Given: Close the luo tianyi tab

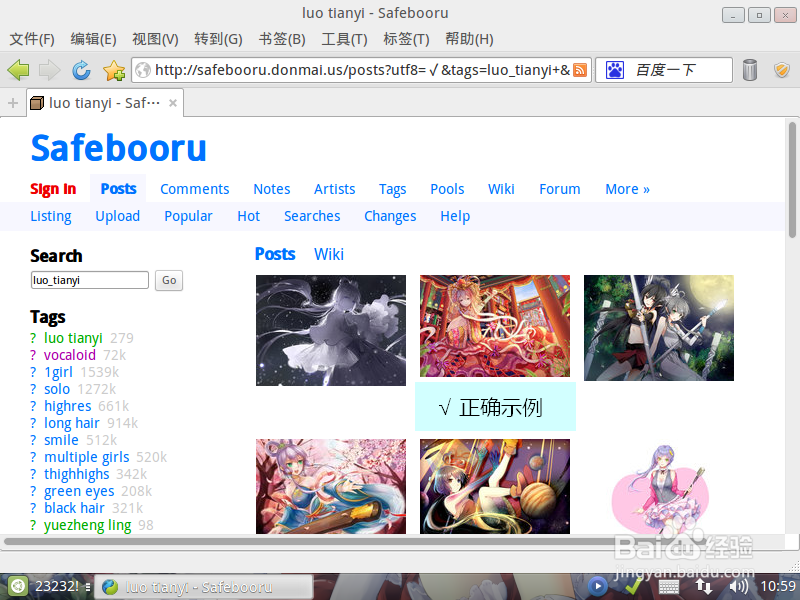Looking at the screenshot, I should point(173,103).
